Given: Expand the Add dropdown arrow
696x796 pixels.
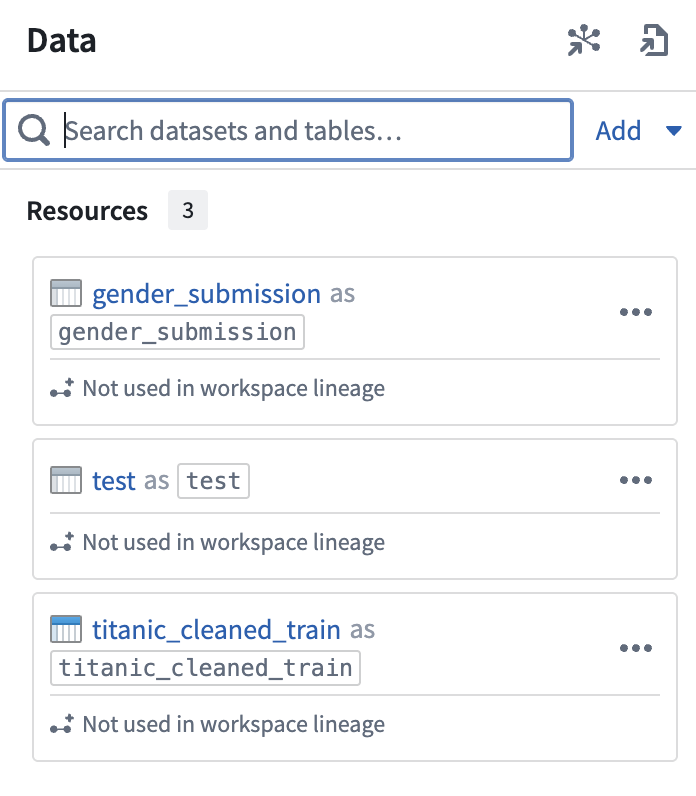Looking at the screenshot, I should click(674, 131).
